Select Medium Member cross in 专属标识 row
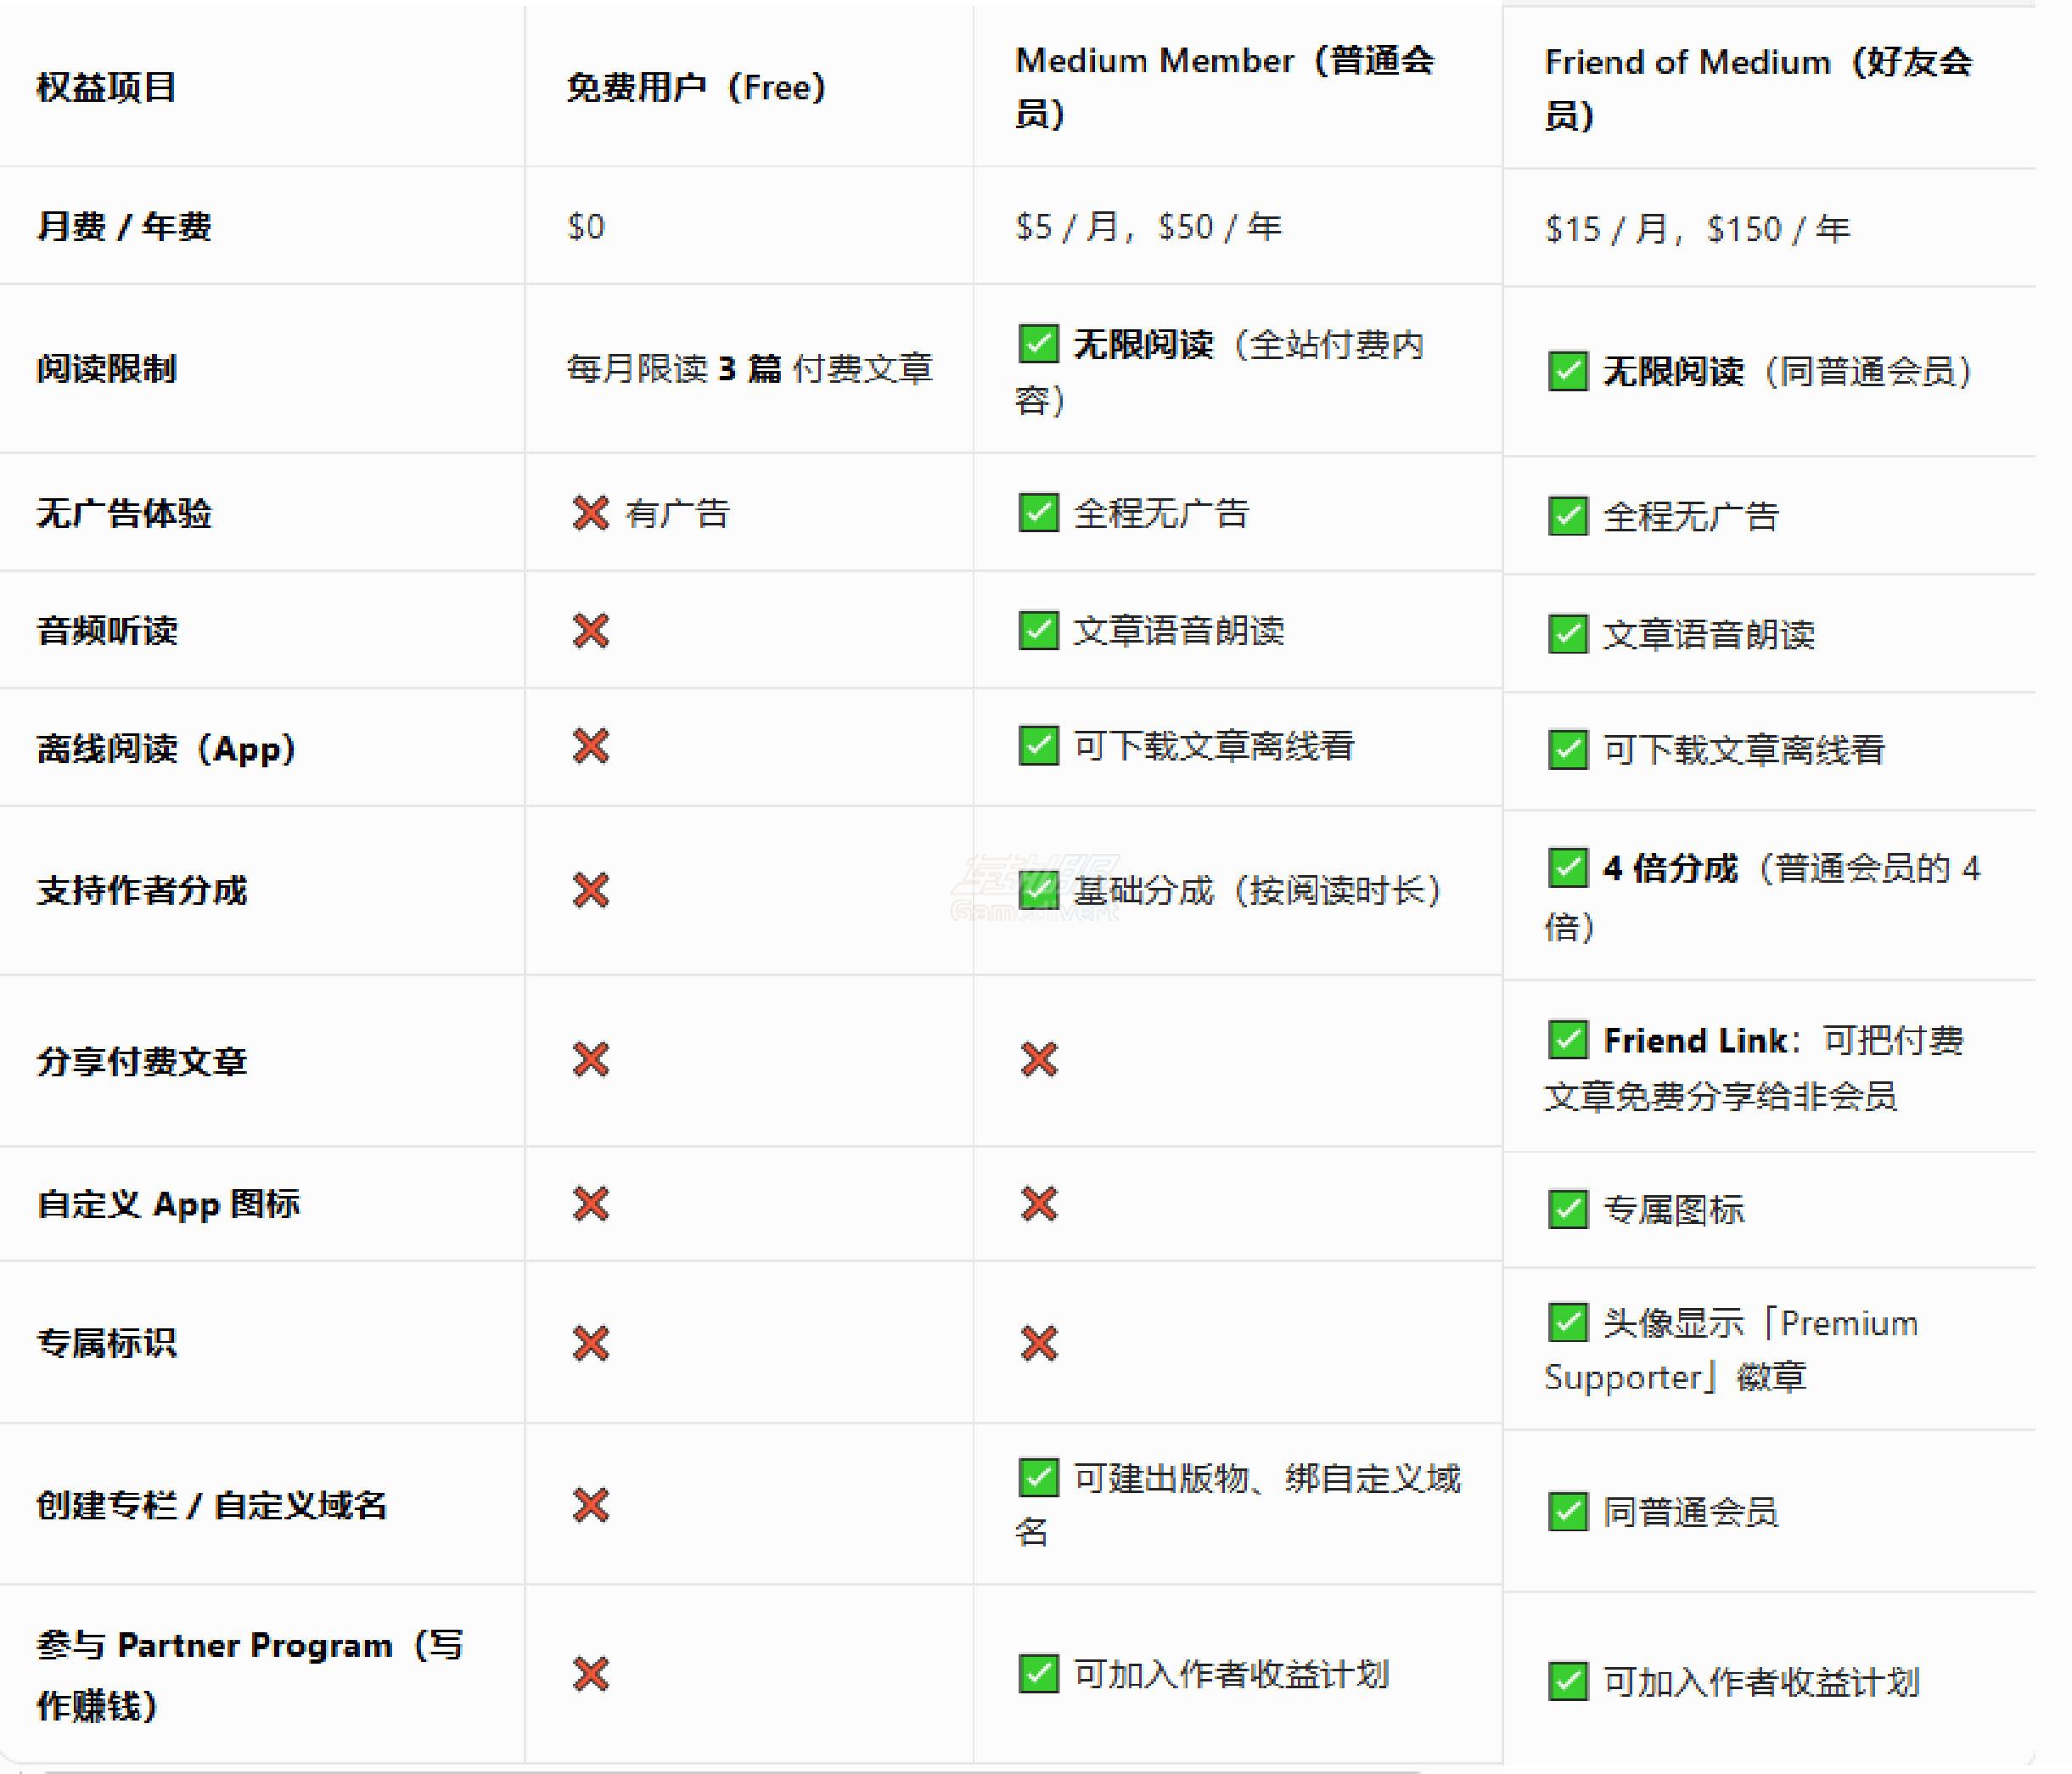The height and width of the screenshot is (1774, 2072). [1039, 1343]
